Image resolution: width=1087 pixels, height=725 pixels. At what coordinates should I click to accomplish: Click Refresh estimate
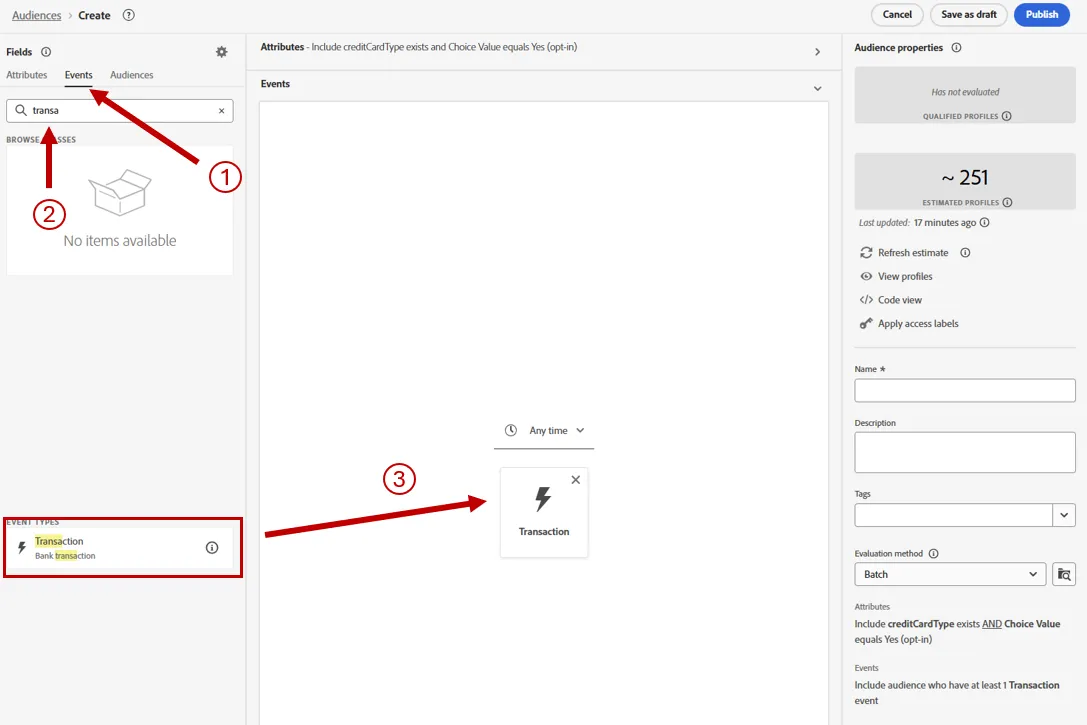click(904, 253)
